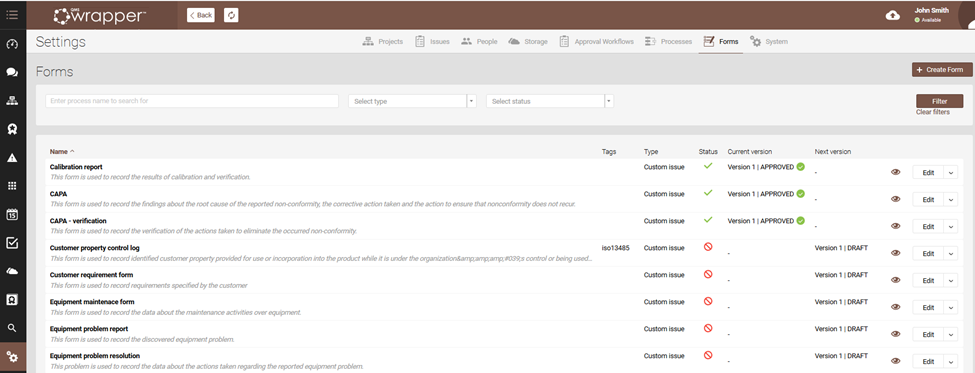The height and width of the screenshot is (373, 975).
Task: Go to the Processes tab
Action: 668,42
